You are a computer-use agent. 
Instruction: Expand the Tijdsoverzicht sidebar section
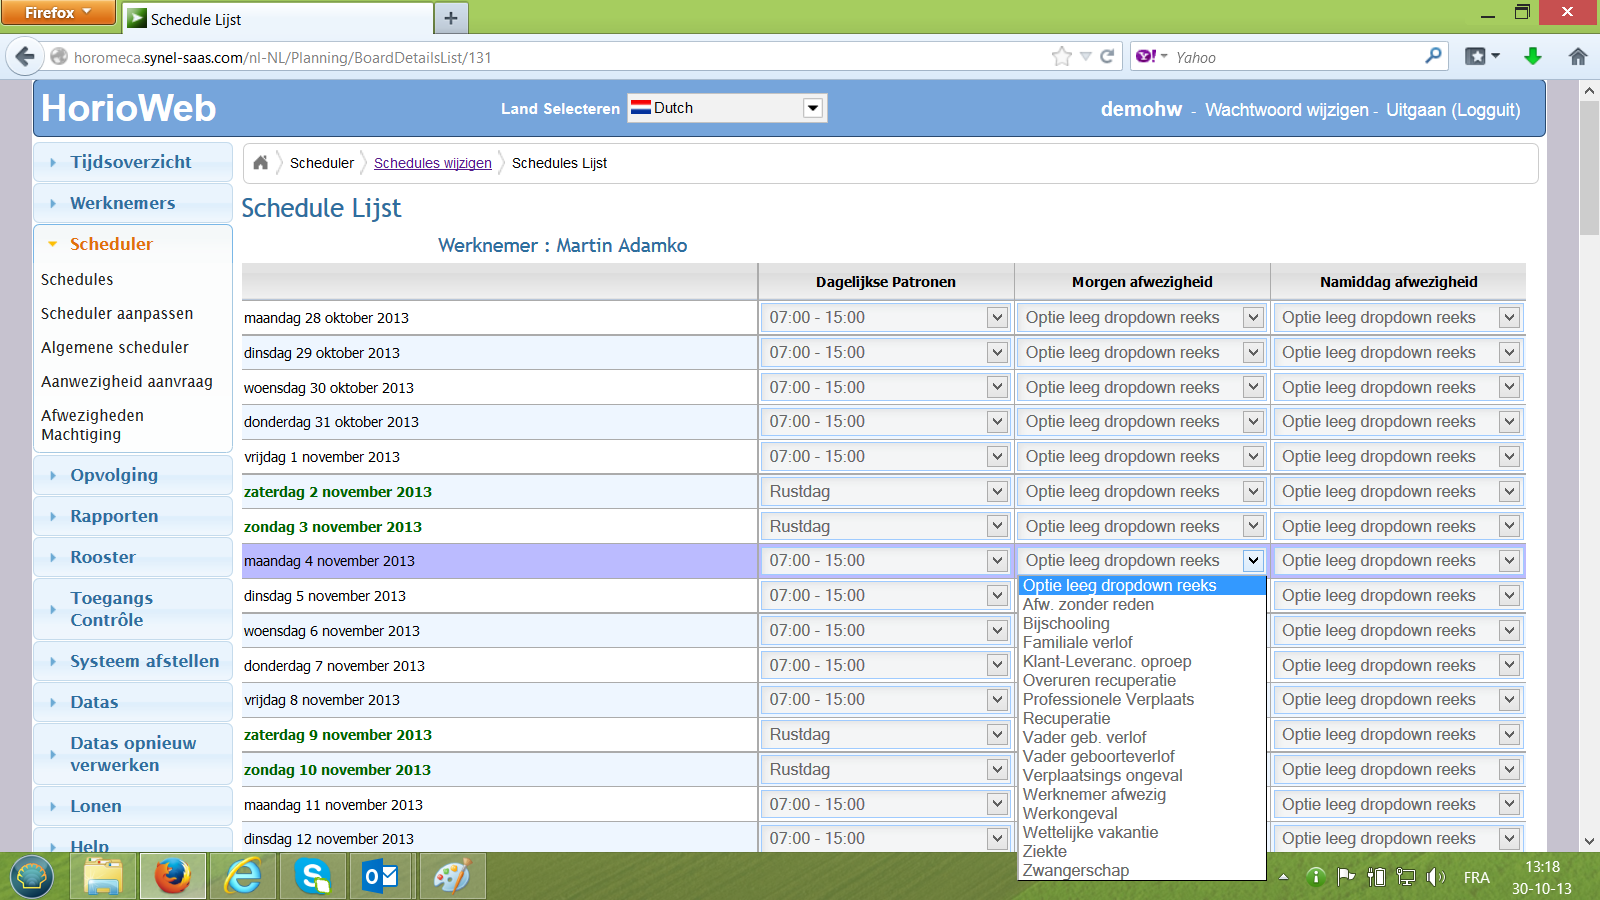tap(132, 162)
